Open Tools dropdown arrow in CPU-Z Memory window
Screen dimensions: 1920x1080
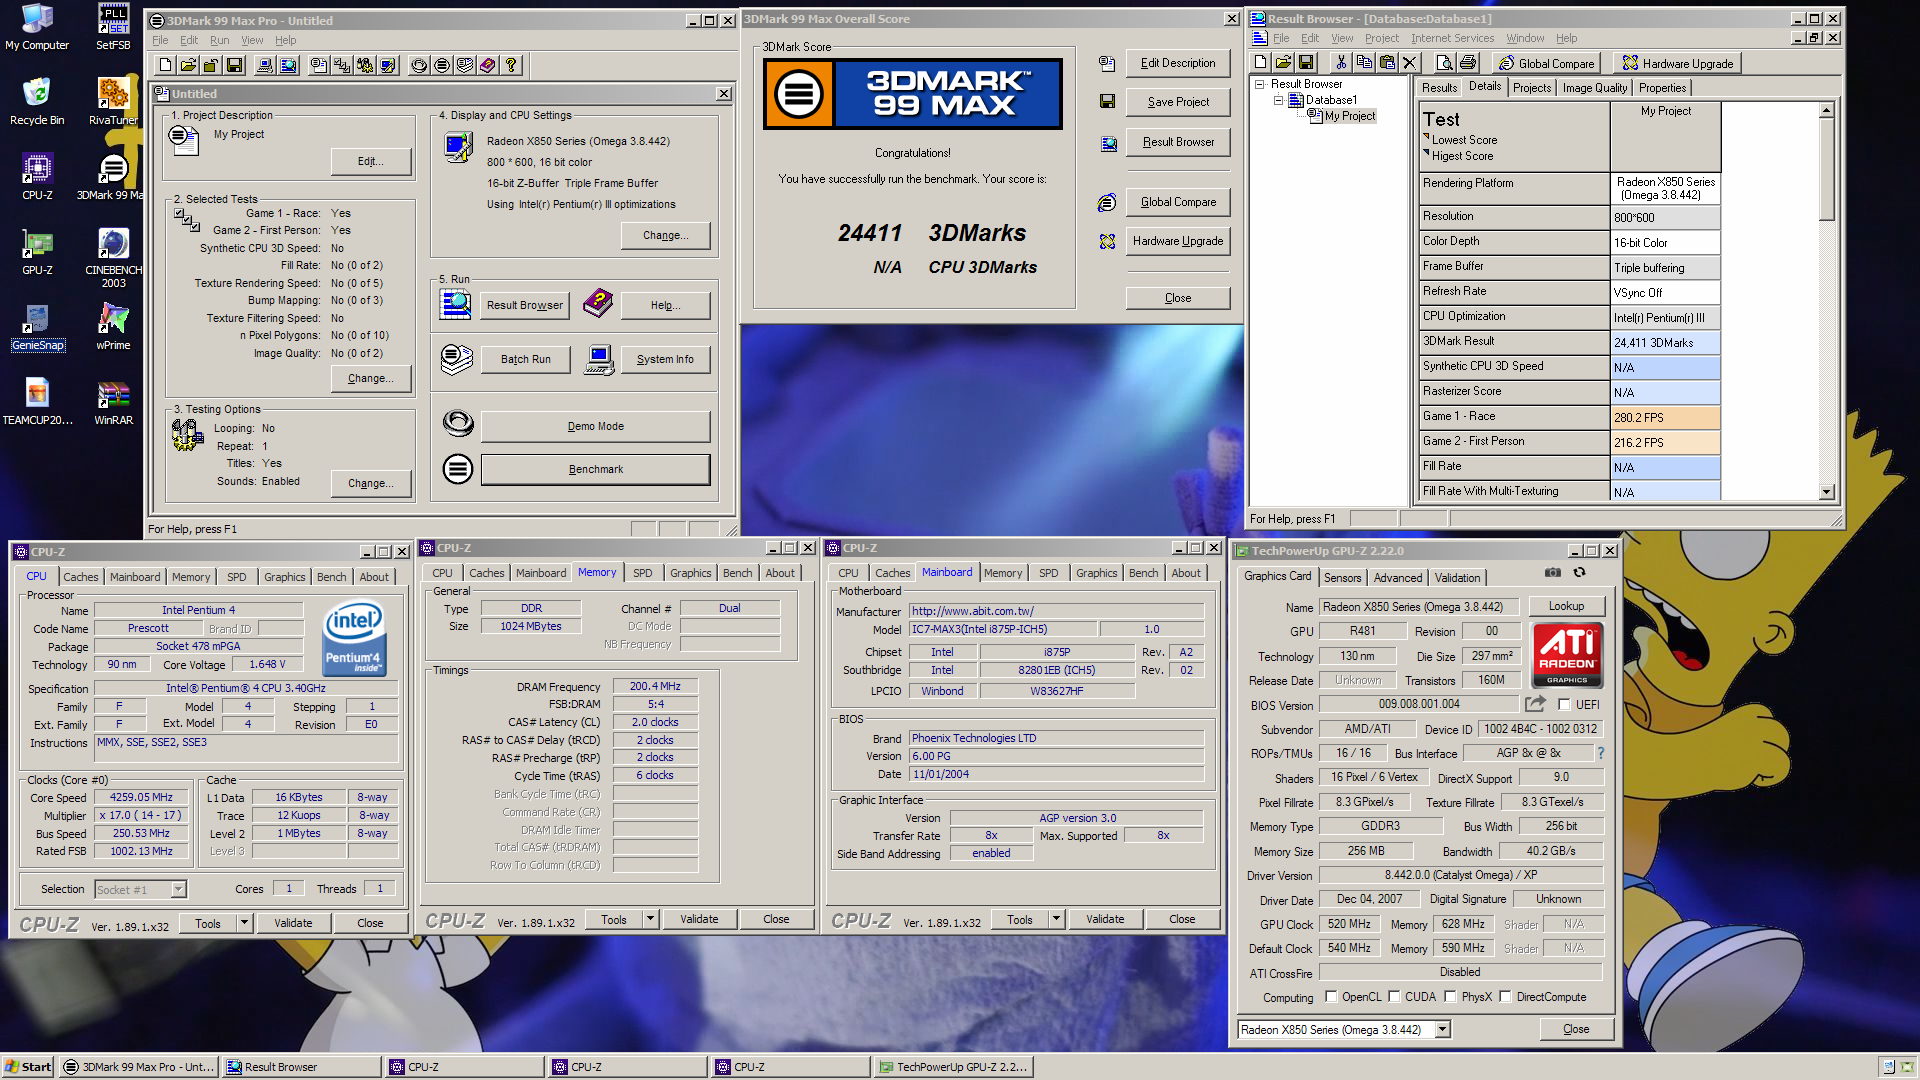pyautogui.click(x=650, y=919)
